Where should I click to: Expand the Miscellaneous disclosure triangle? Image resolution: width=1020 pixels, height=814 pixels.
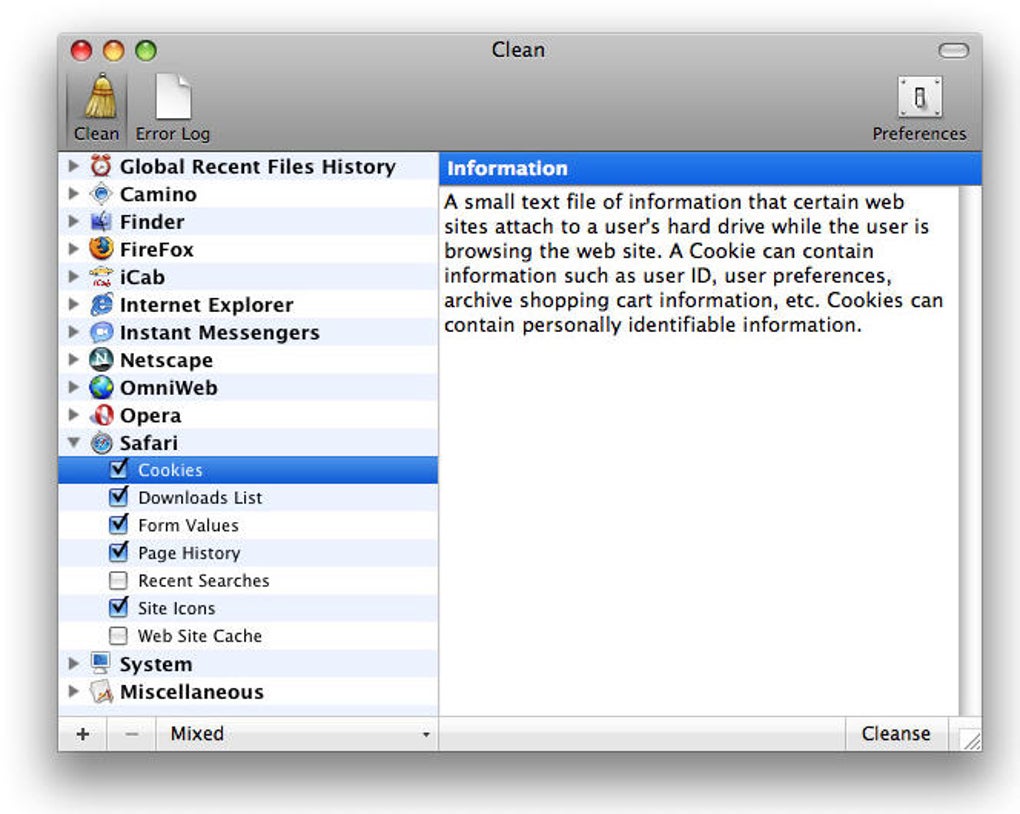click(74, 692)
